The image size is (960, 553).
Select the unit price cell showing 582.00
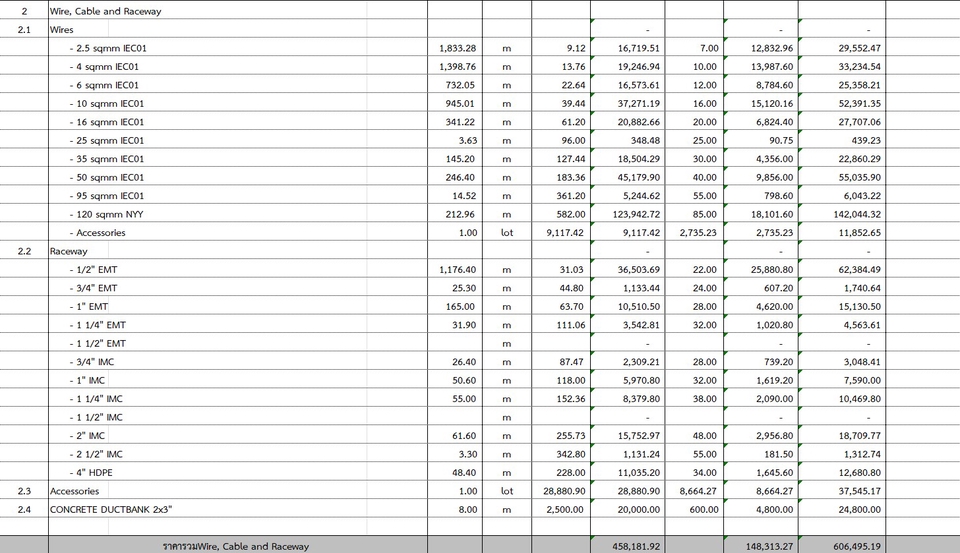tap(571, 214)
